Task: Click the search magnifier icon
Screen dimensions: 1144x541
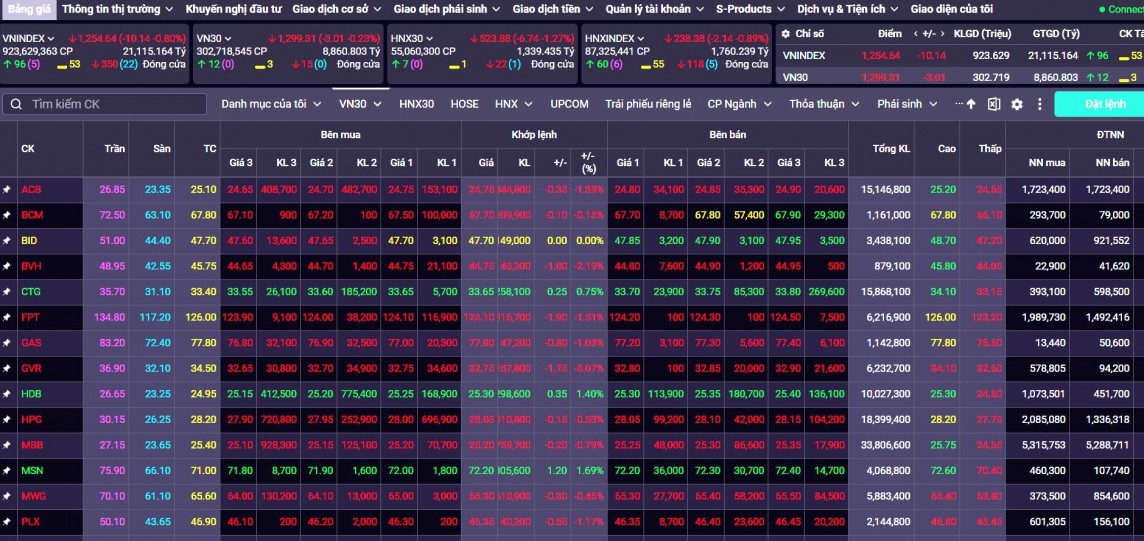Action: [x=16, y=104]
